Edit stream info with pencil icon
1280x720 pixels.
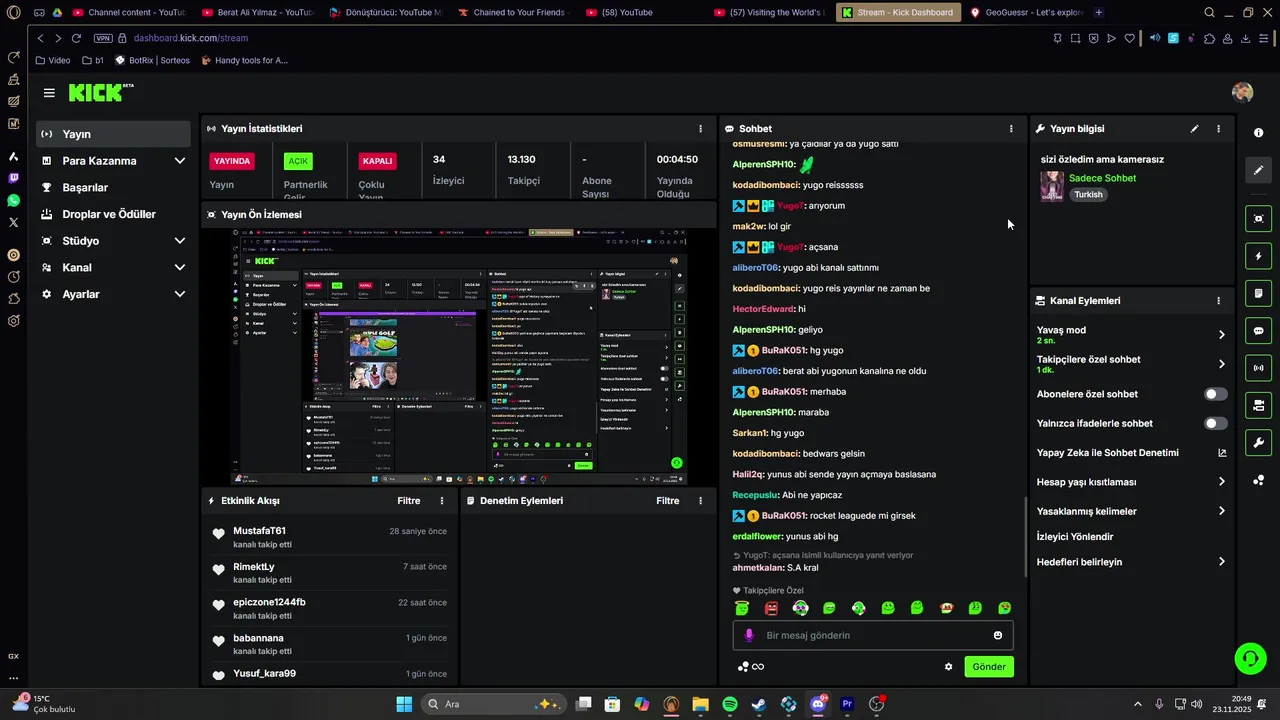(1194, 129)
